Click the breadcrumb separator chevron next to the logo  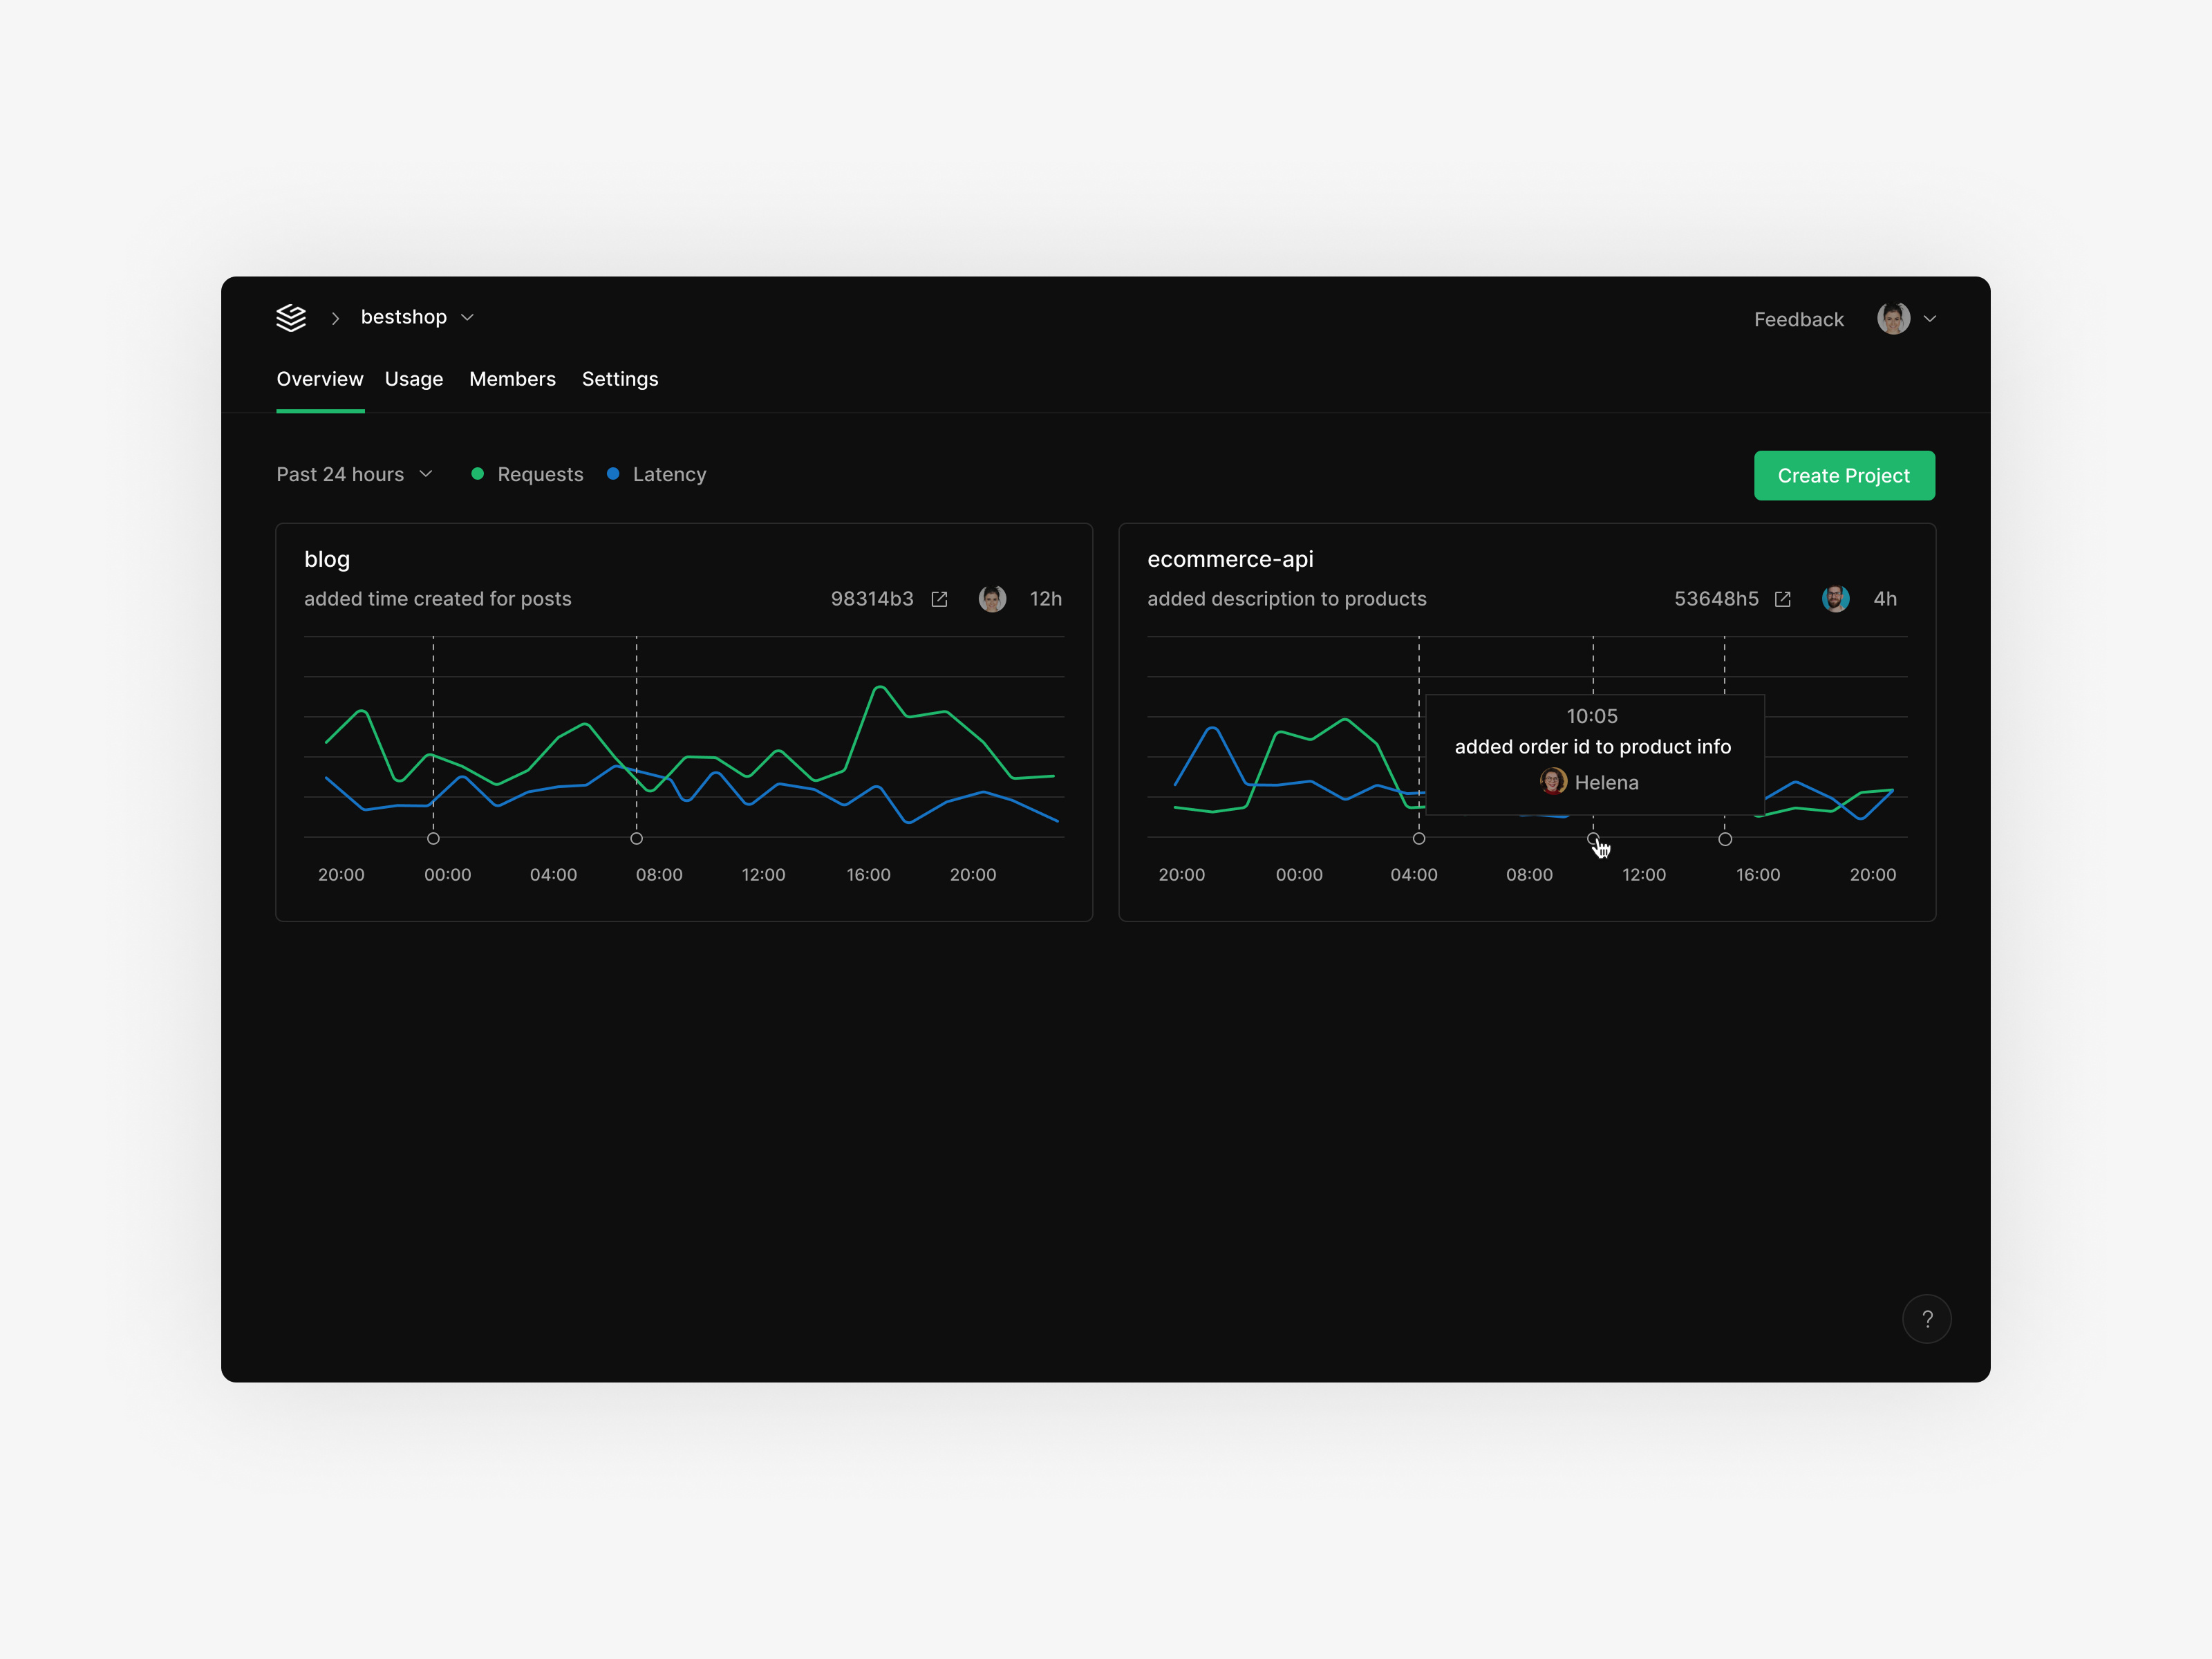click(335, 318)
